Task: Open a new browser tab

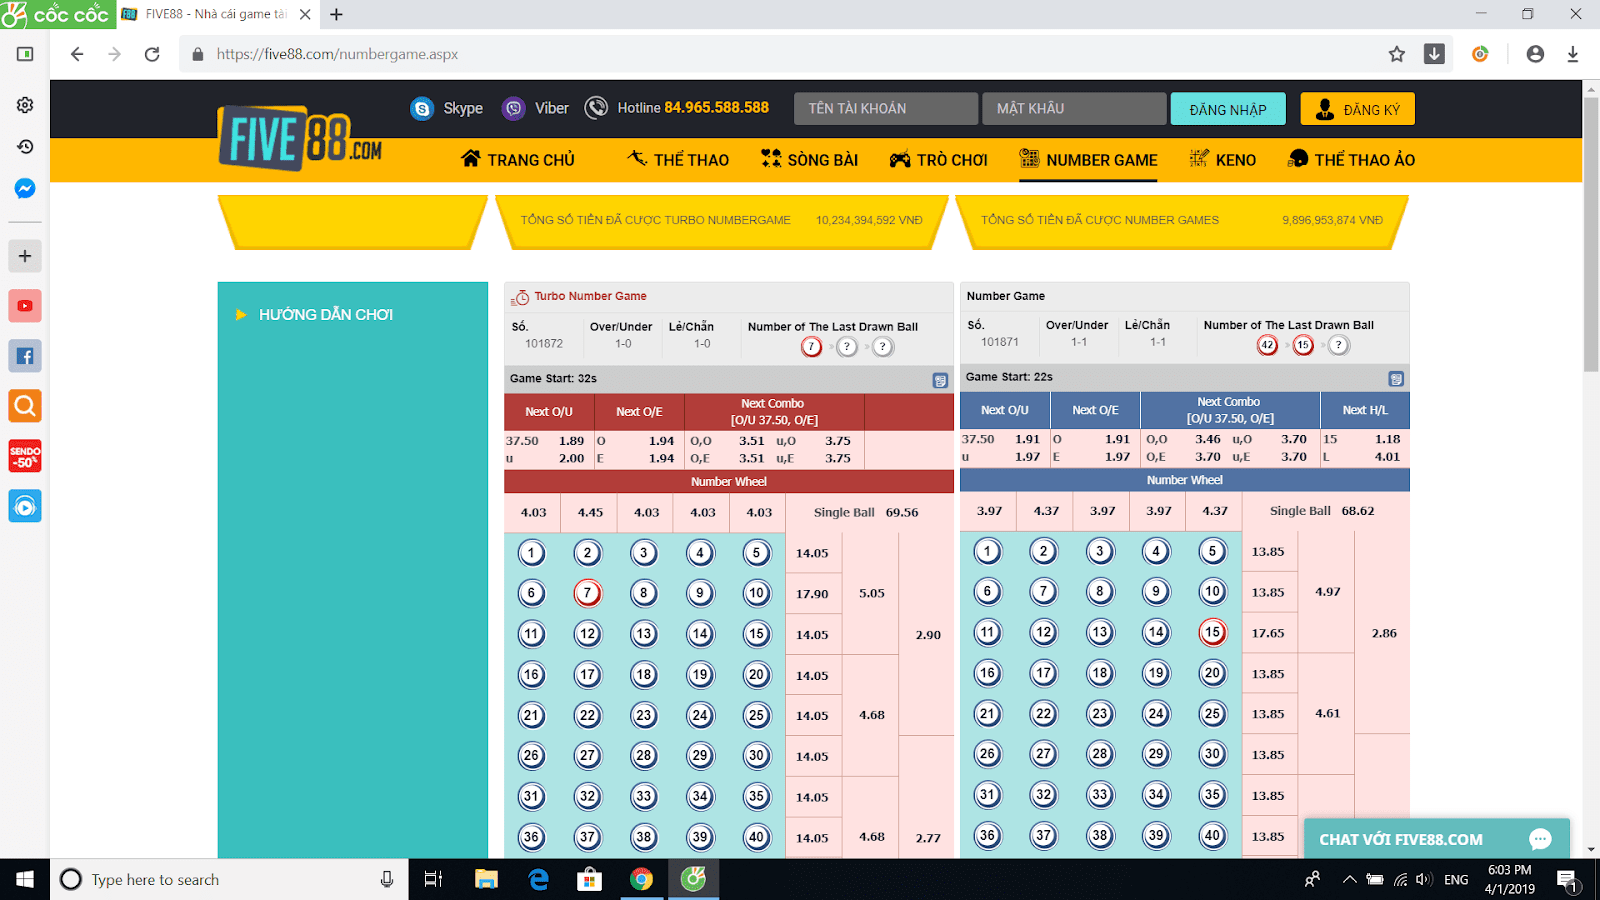Action: pos(337,14)
